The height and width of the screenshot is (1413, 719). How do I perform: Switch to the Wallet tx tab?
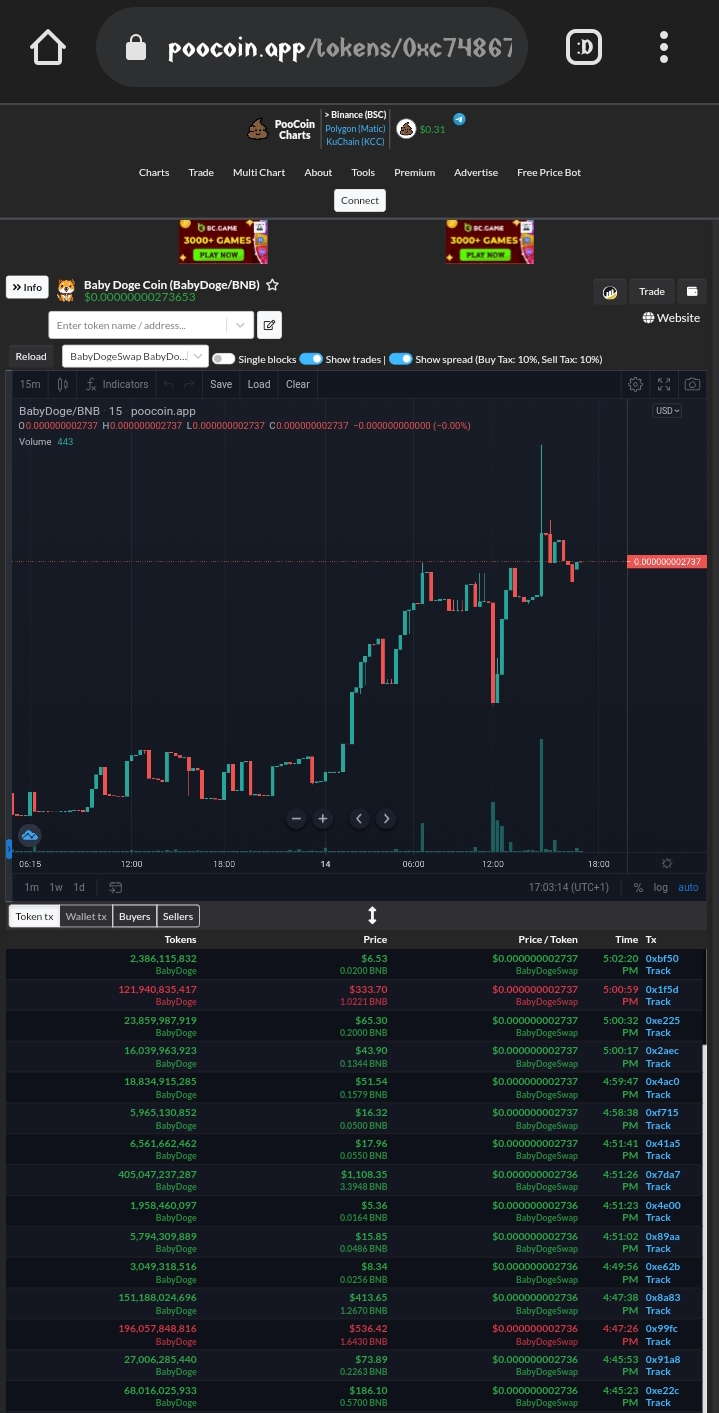86,916
